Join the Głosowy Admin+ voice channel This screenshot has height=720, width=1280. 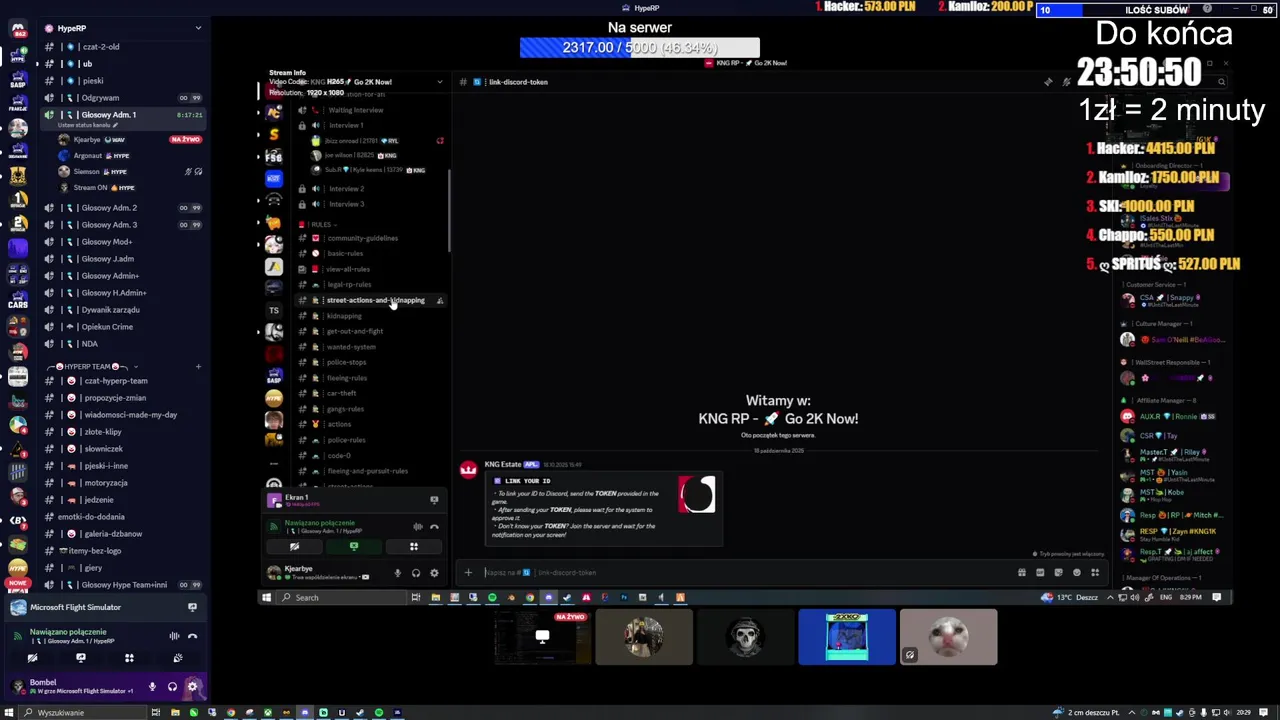(122, 276)
